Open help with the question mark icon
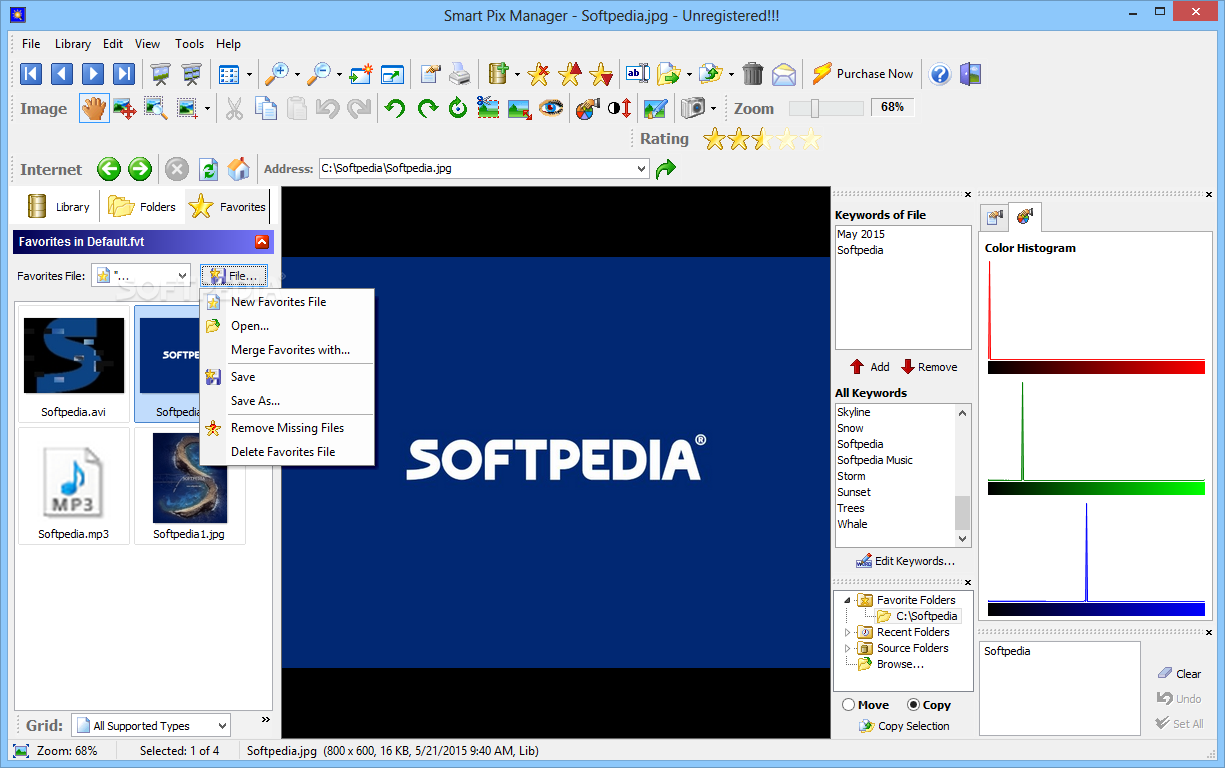 (x=940, y=74)
